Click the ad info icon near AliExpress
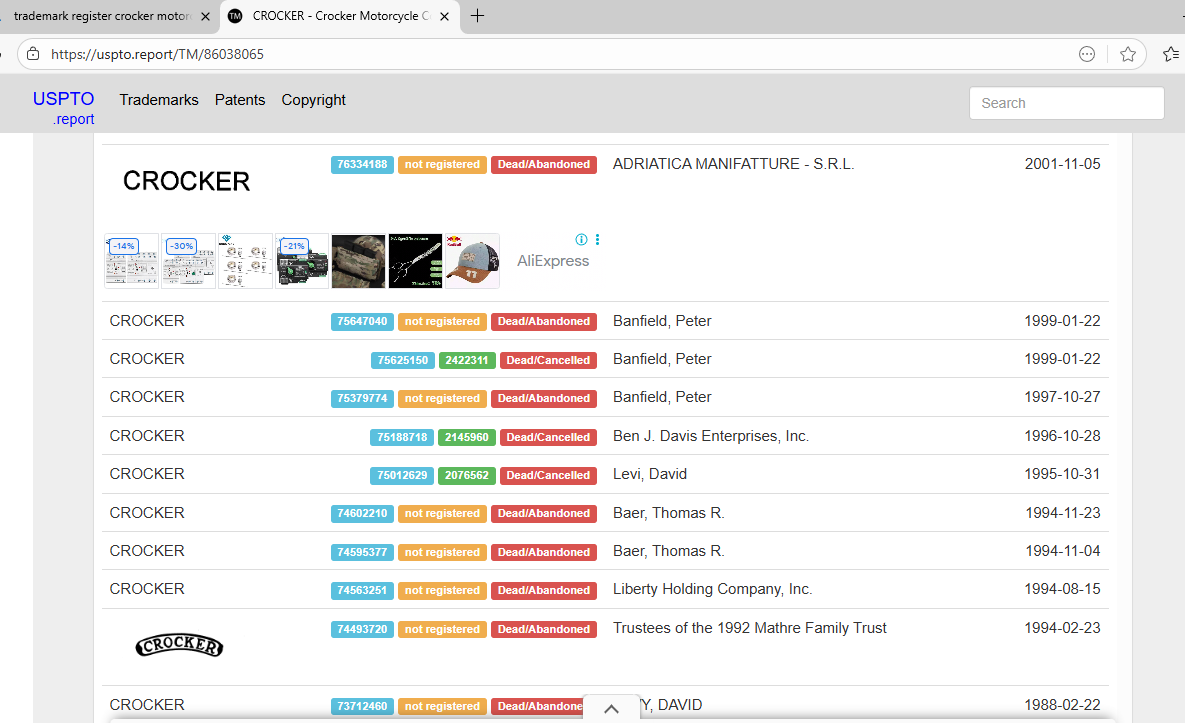Image resolution: width=1185 pixels, height=723 pixels. coord(581,239)
